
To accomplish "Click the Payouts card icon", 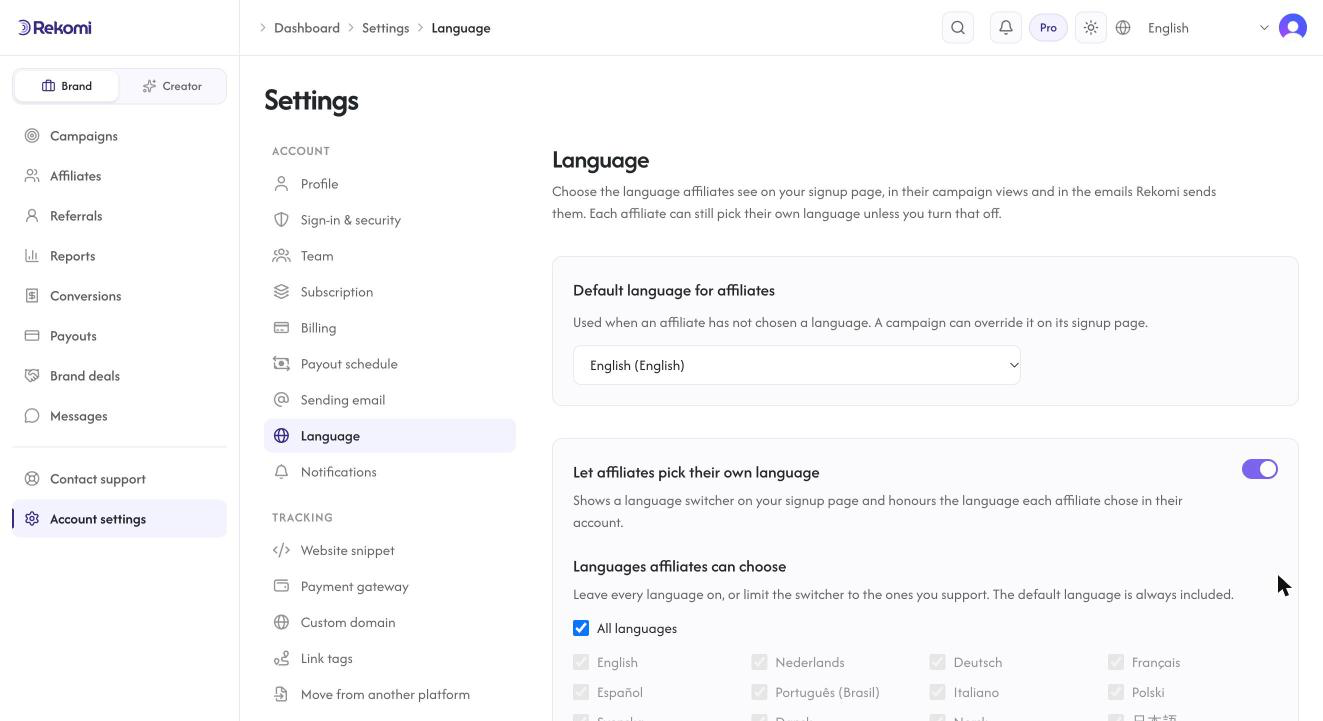I will pyautogui.click(x=32, y=336).
